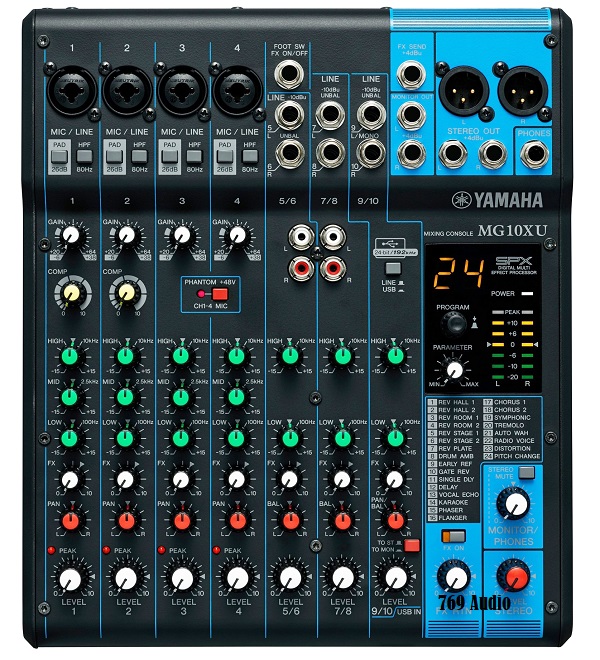Click the KARAOKE program label
Screen dimensions: 600x660
[453, 502]
